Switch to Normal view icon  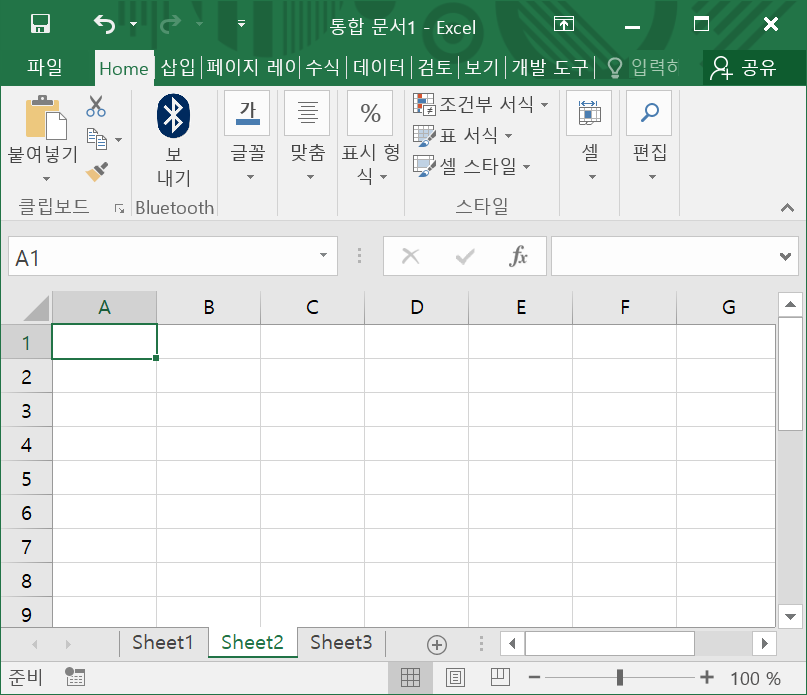[410, 677]
